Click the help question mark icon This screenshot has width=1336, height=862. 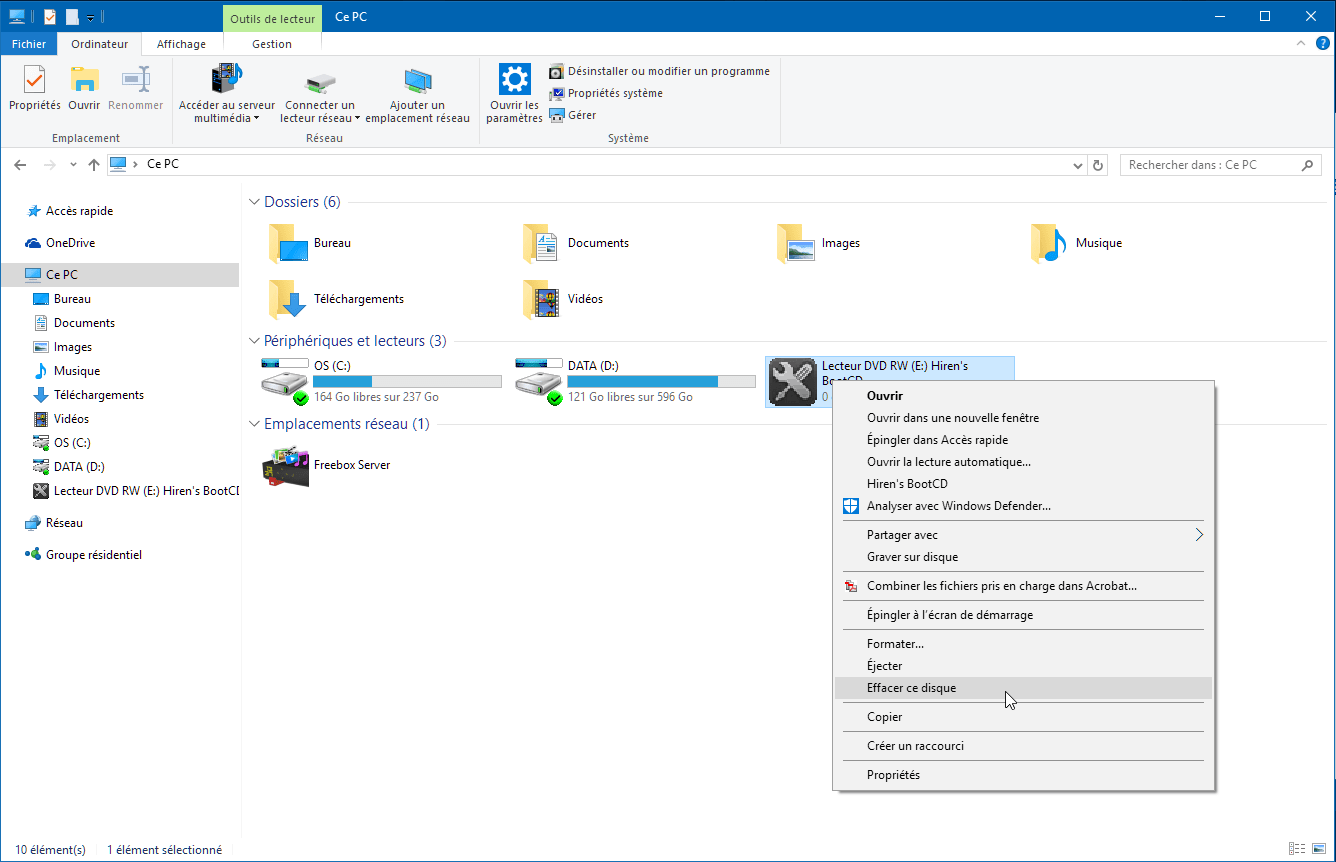[x=1322, y=44]
